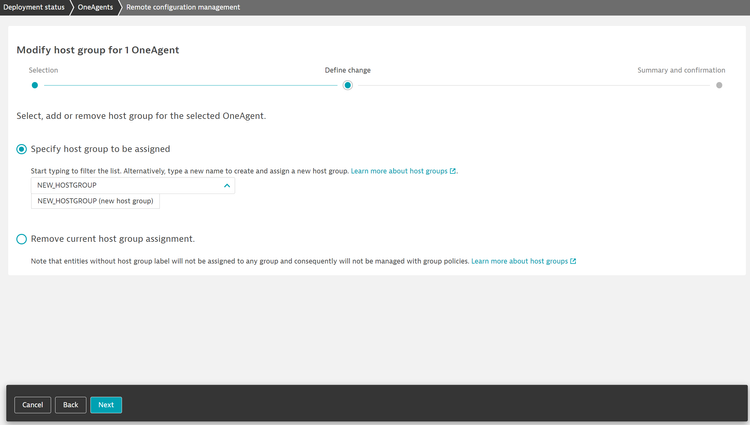This screenshot has height=425, width=750.
Task: Choose NEW_HOSTGROUP (new host group) option
Action: 95,201
